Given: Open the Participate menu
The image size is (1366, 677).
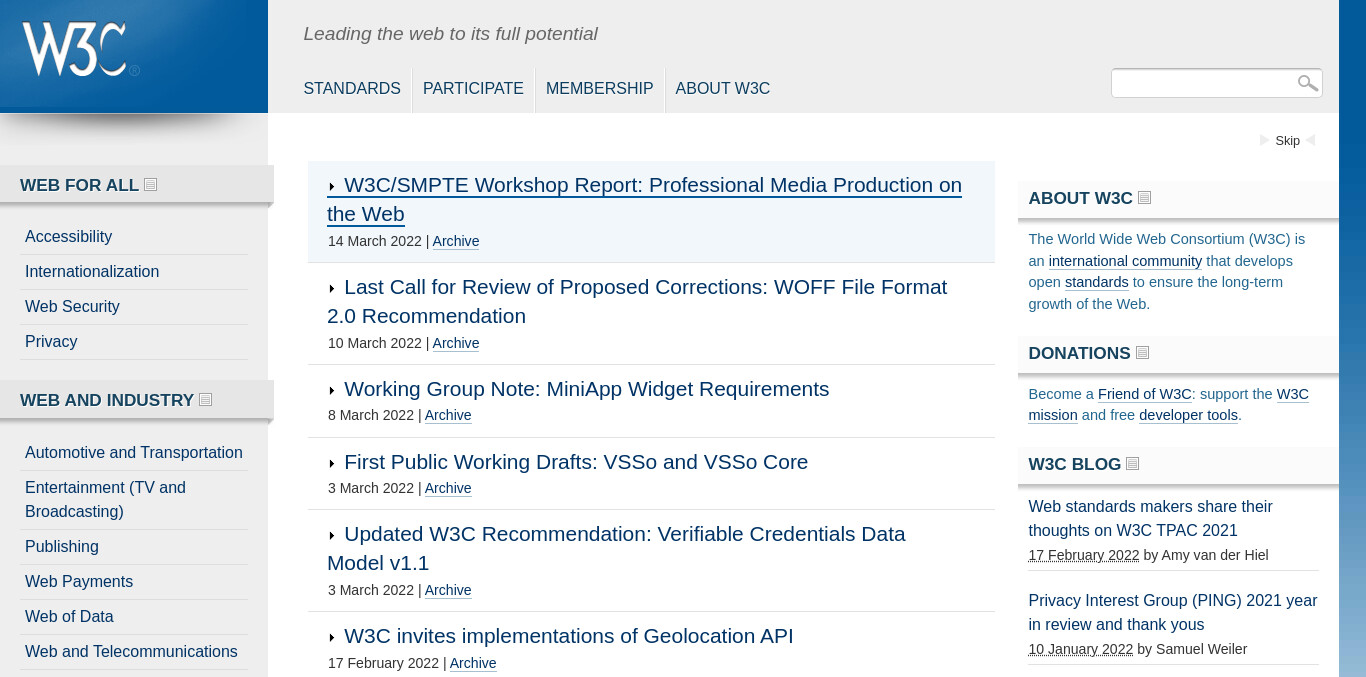Looking at the screenshot, I should pos(473,88).
